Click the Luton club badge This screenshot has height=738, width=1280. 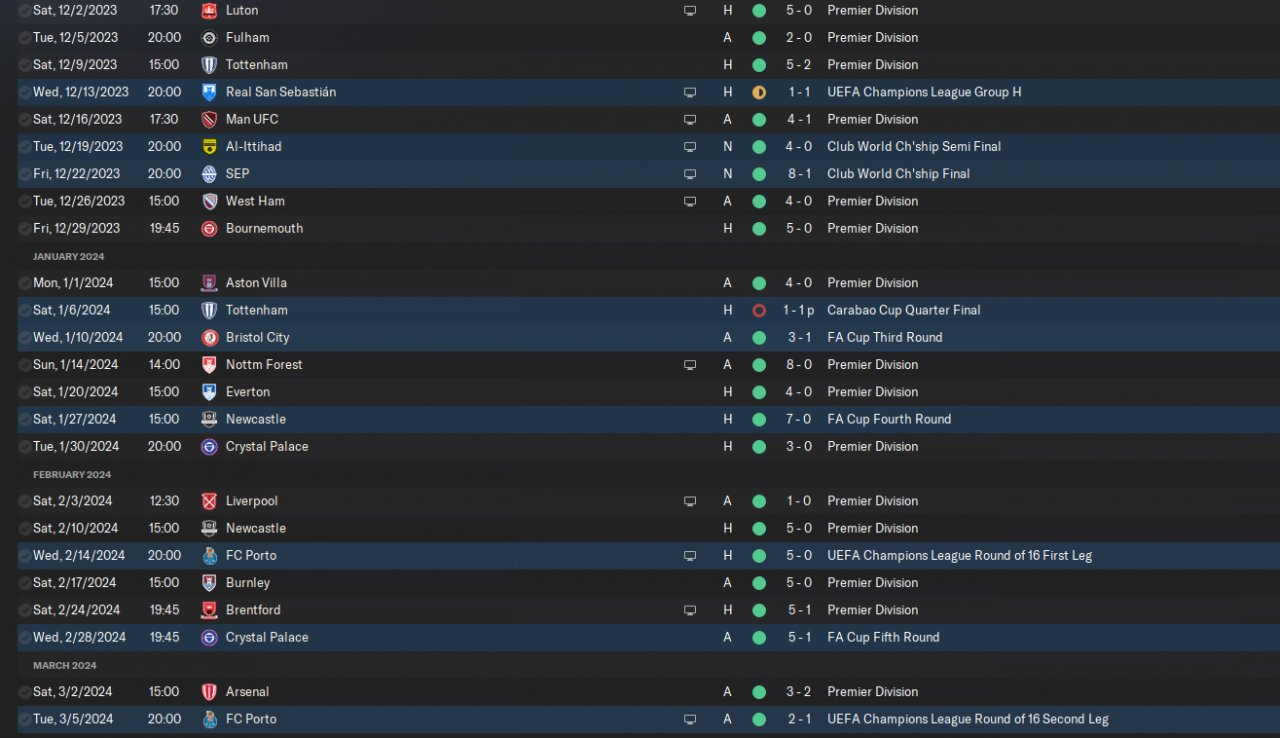point(209,10)
